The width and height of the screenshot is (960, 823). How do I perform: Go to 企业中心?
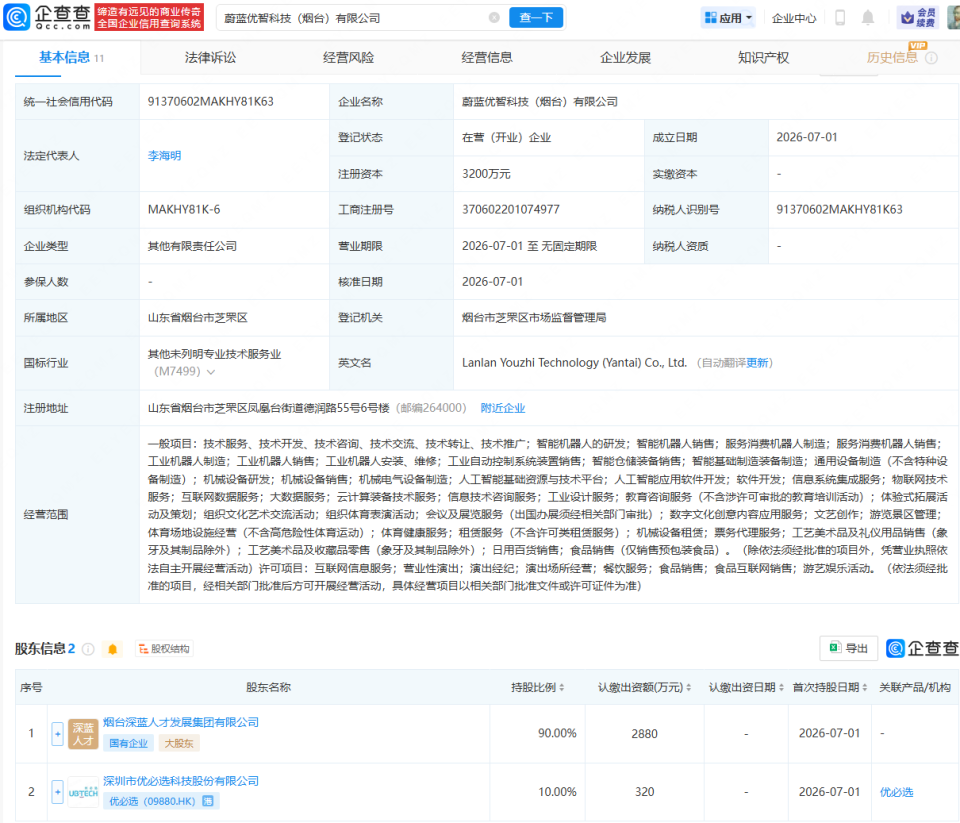(793, 18)
